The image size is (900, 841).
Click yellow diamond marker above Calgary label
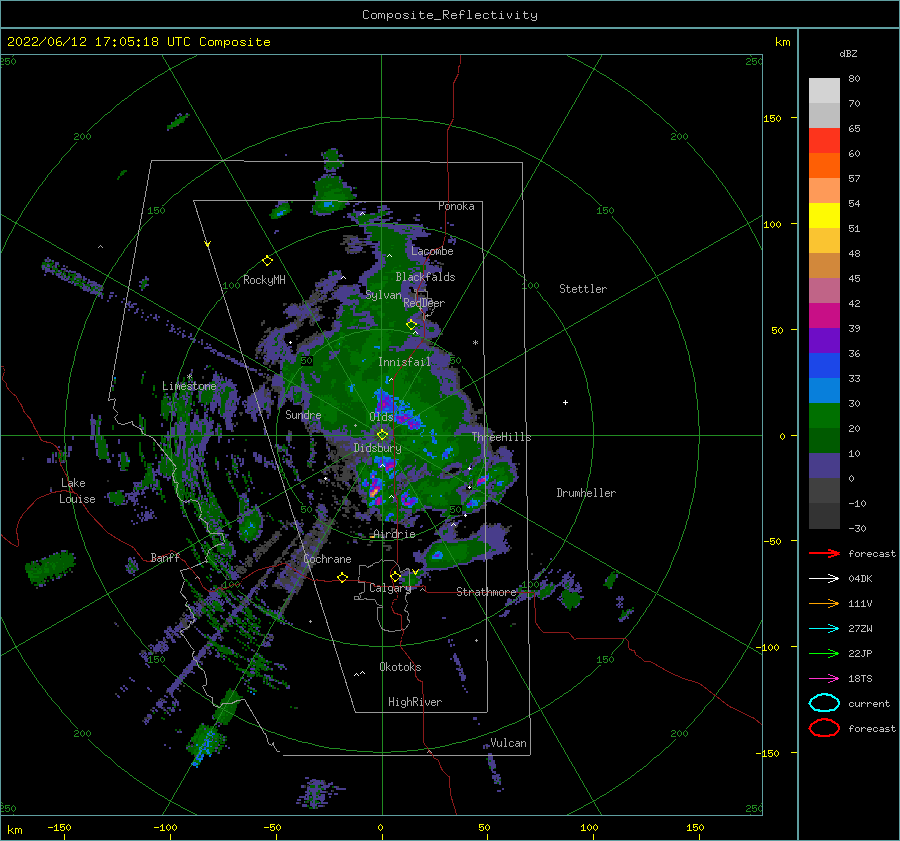point(395,576)
